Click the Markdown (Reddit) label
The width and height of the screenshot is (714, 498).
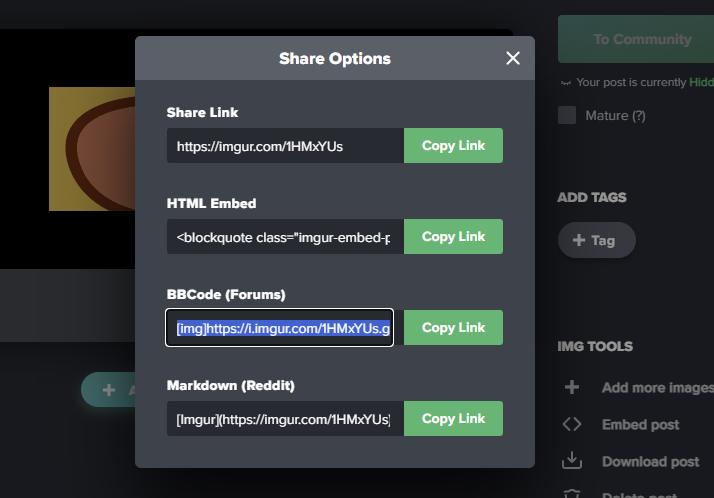click(x=230, y=386)
